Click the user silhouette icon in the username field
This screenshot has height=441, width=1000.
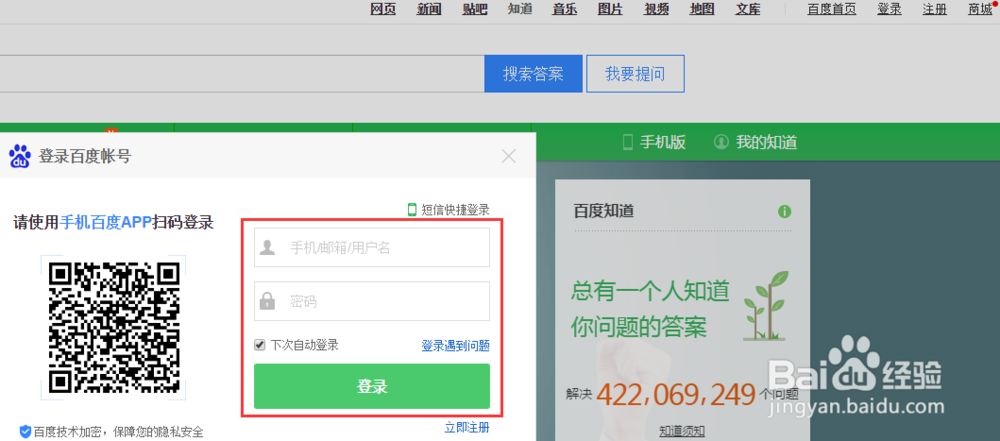pyautogui.click(x=268, y=248)
